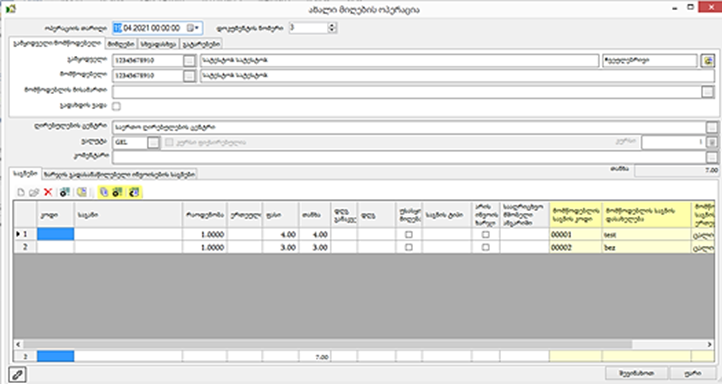Click the total sum field showing 7.00
Screen dimensions: 722x384
tap(676, 170)
